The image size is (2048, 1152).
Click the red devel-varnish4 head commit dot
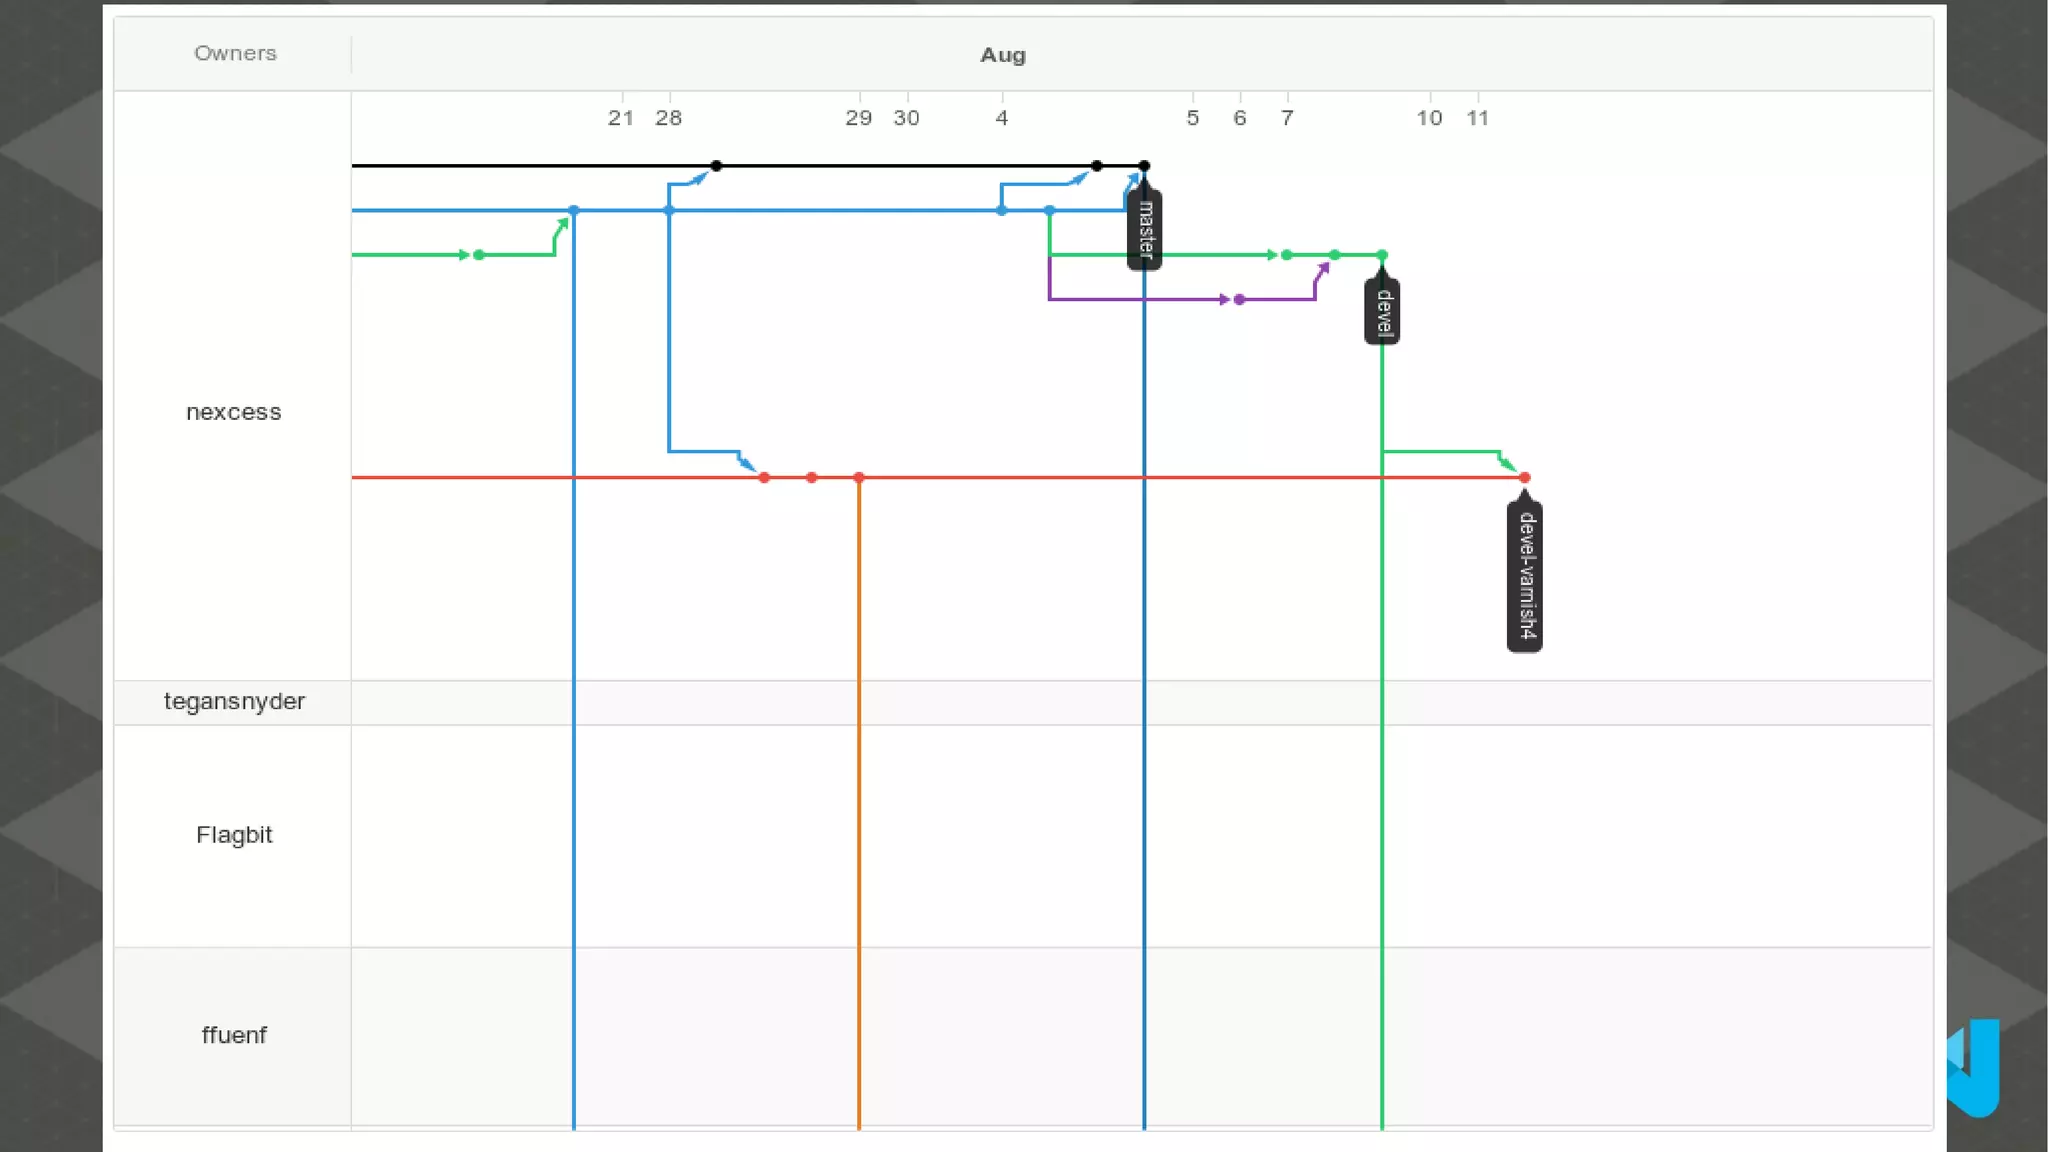(x=1524, y=478)
